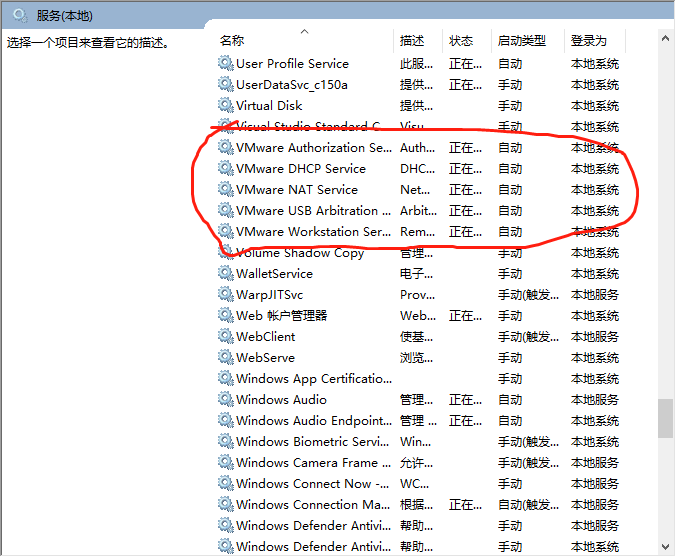The width and height of the screenshot is (676, 557).
Task: Click gear icon of VMware DHCP Service
Action: point(225,169)
